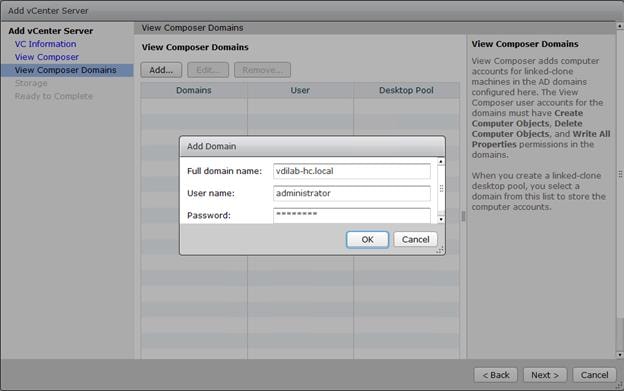Click the Add Domain dialog resize grip

click(440, 250)
